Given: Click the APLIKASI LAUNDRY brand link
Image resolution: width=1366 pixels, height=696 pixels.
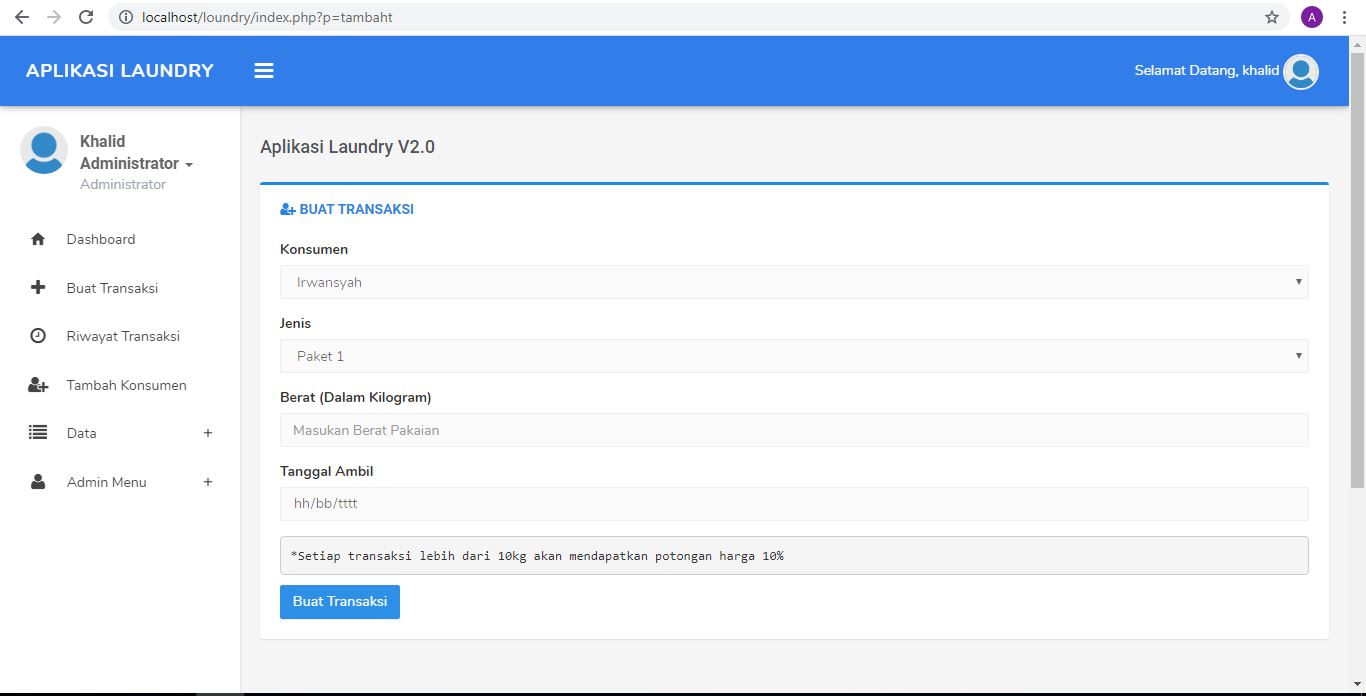Looking at the screenshot, I should coord(120,71).
